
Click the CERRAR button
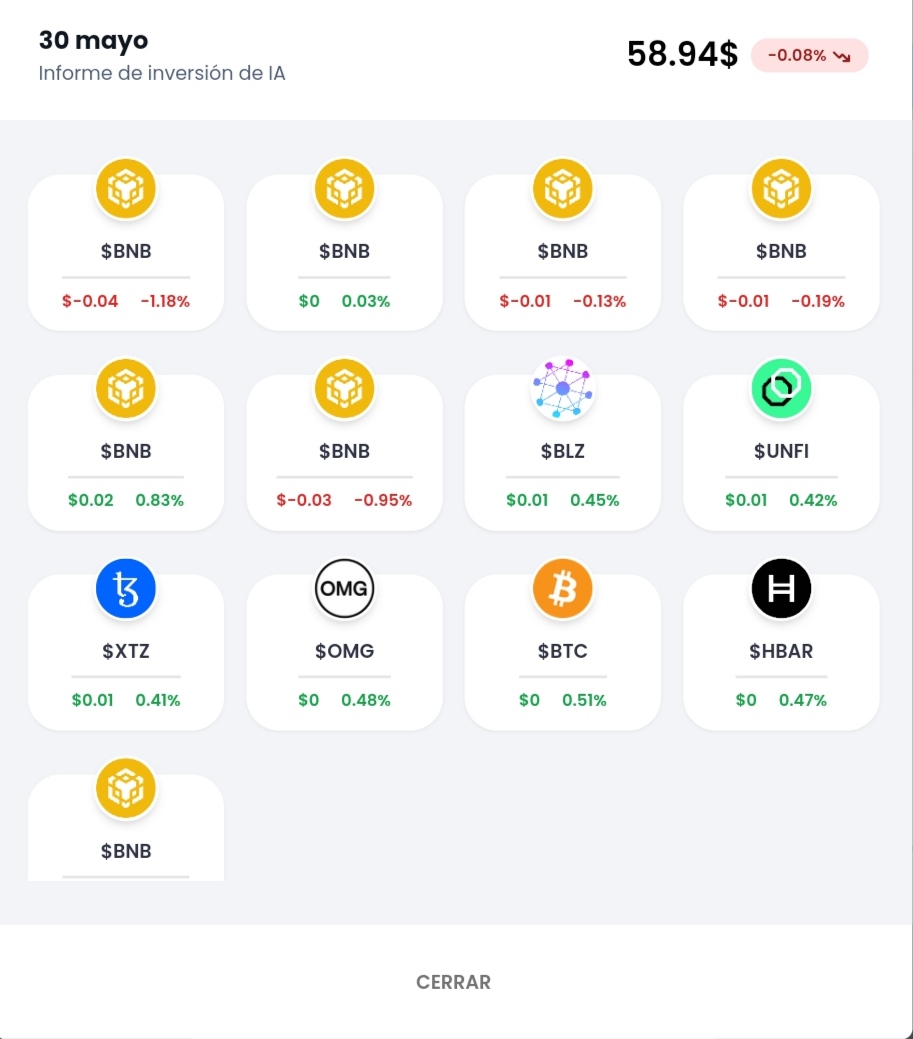click(x=454, y=982)
